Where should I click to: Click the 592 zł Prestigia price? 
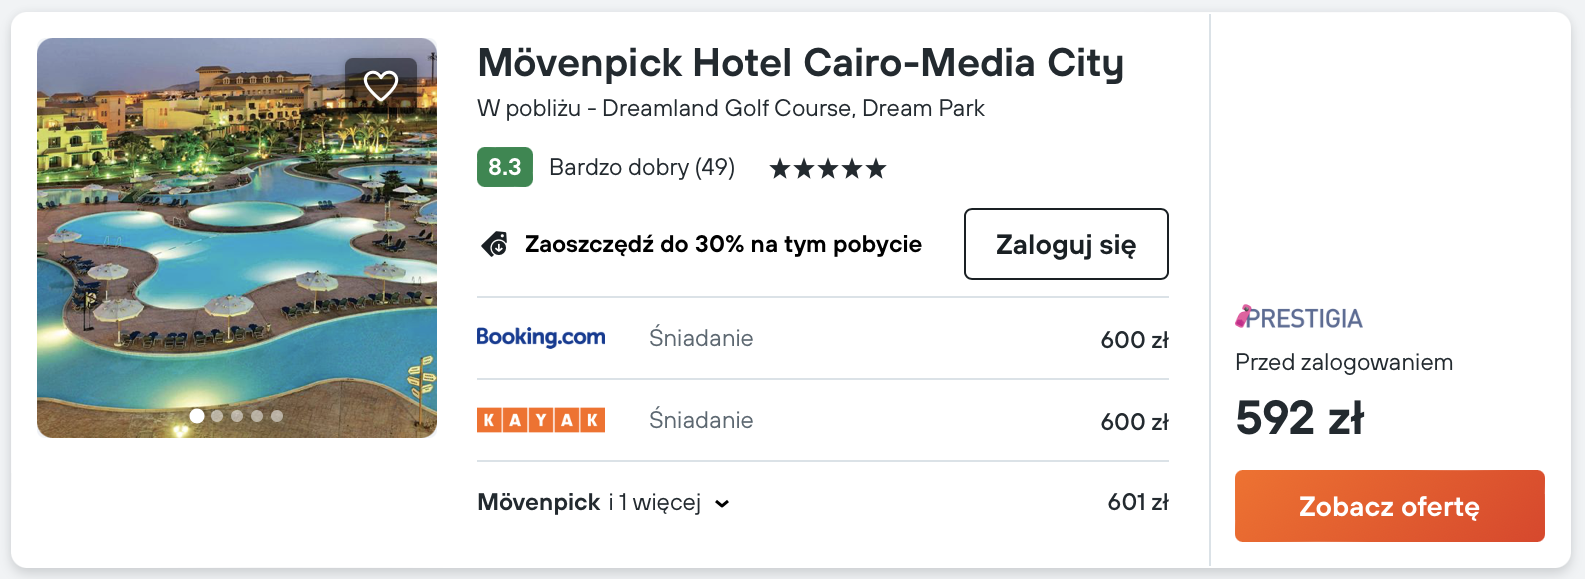pos(1299,418)
